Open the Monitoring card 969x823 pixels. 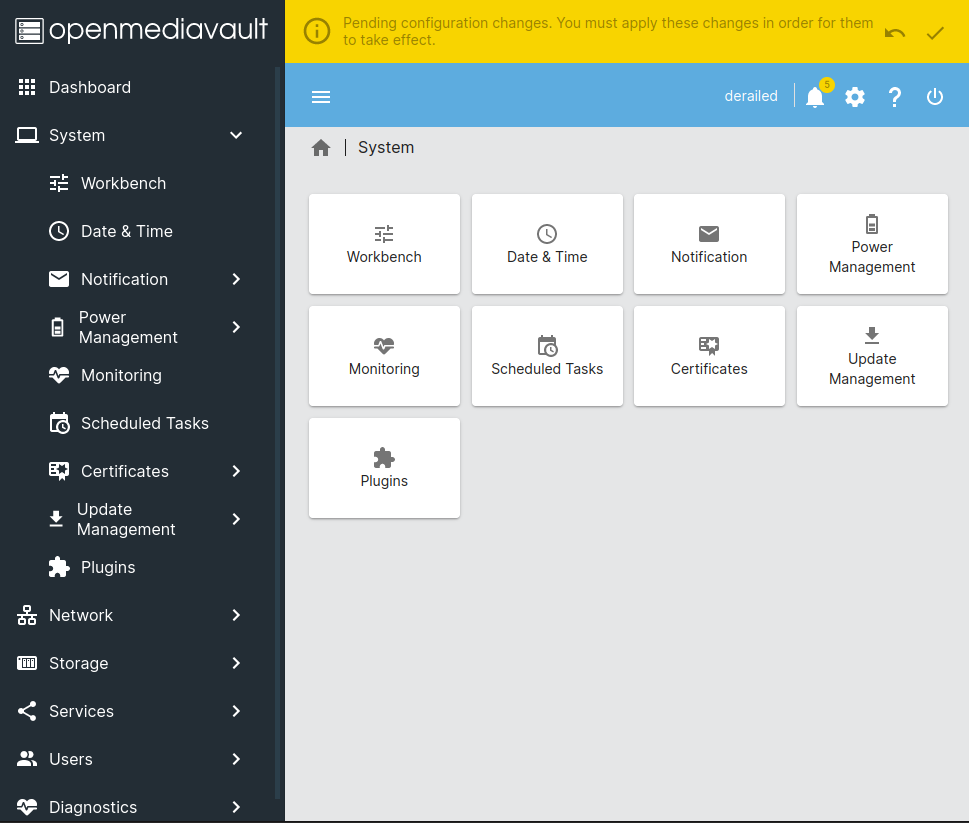[384, 356]
